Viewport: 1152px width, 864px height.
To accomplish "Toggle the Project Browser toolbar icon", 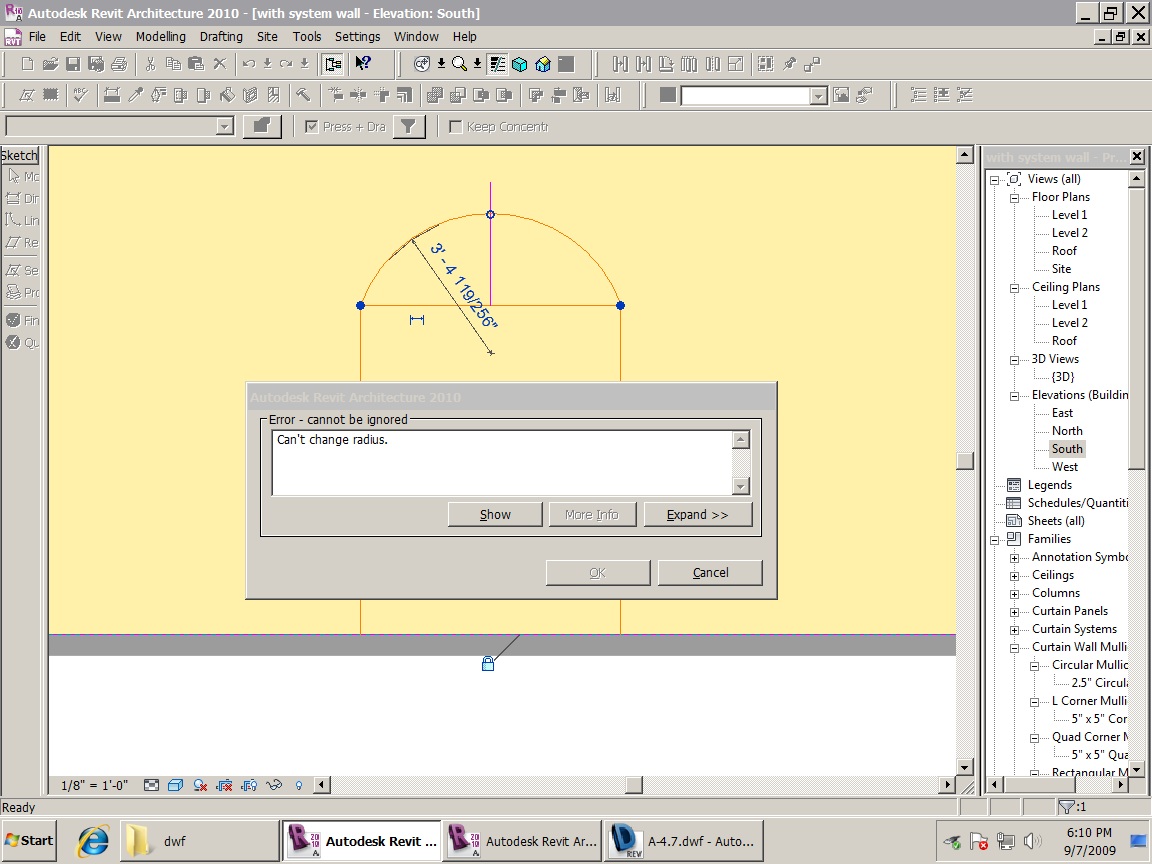I will click(333, 64).
